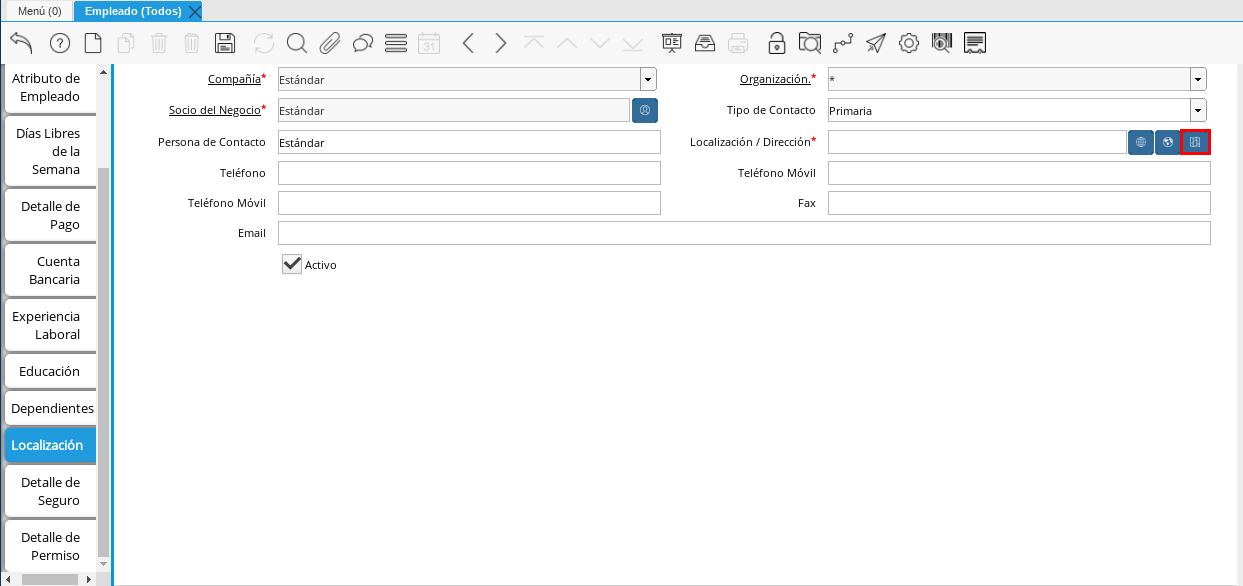Open the chat speech bubbles icon
The width and height of the screenshot is (1243, 586).
[363, 43]
